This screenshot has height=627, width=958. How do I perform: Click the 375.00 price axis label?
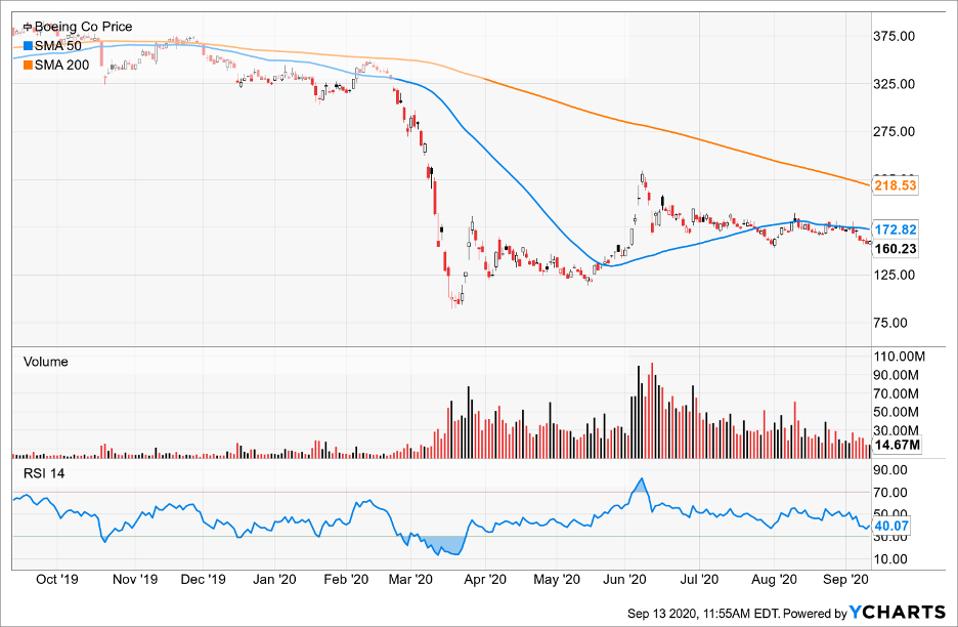(x=895, y=37)
